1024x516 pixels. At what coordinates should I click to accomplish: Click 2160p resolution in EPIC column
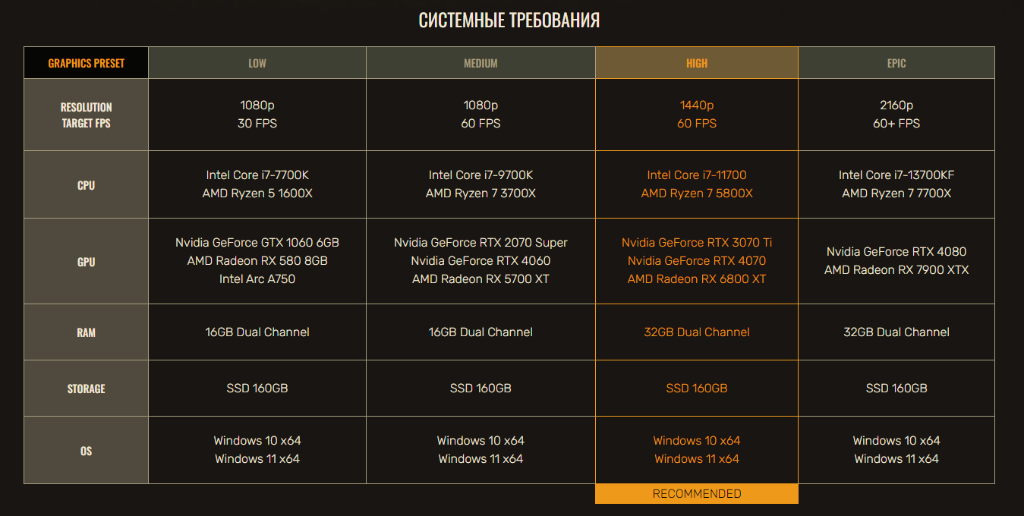[x=896, y=105]
